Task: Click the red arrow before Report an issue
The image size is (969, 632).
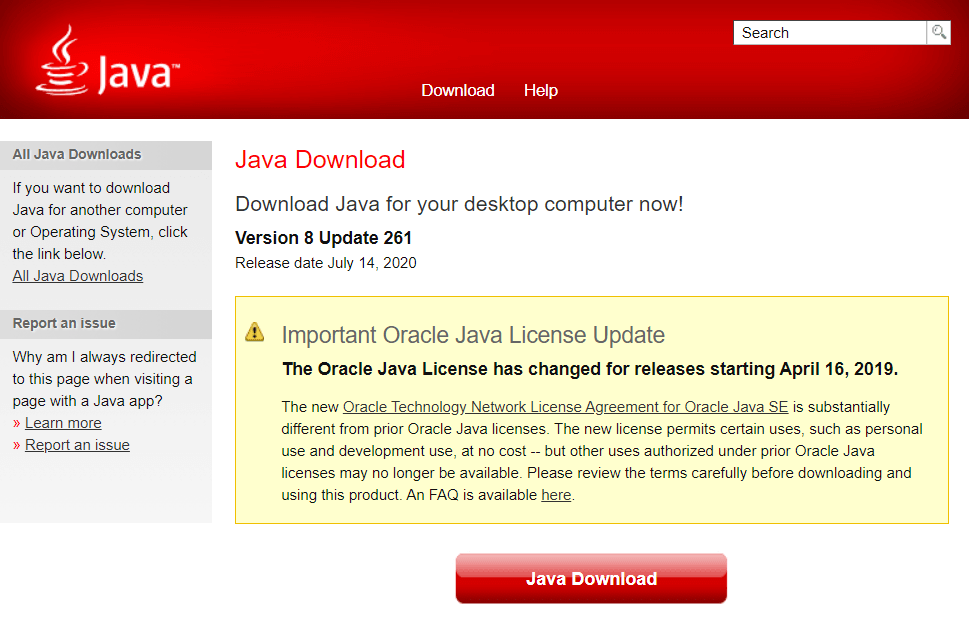Action: click(x=17, y=445)
